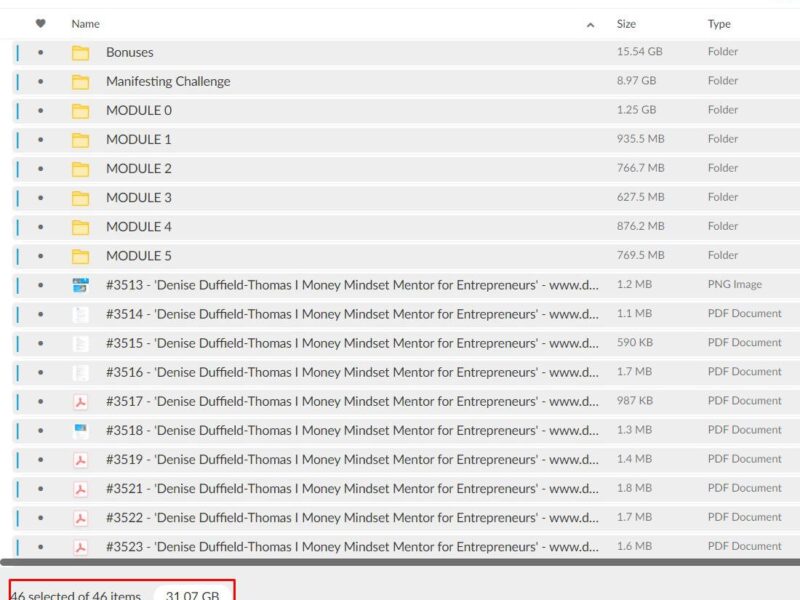Toggle favorite dot on file #3513 row

click(40, 285)
